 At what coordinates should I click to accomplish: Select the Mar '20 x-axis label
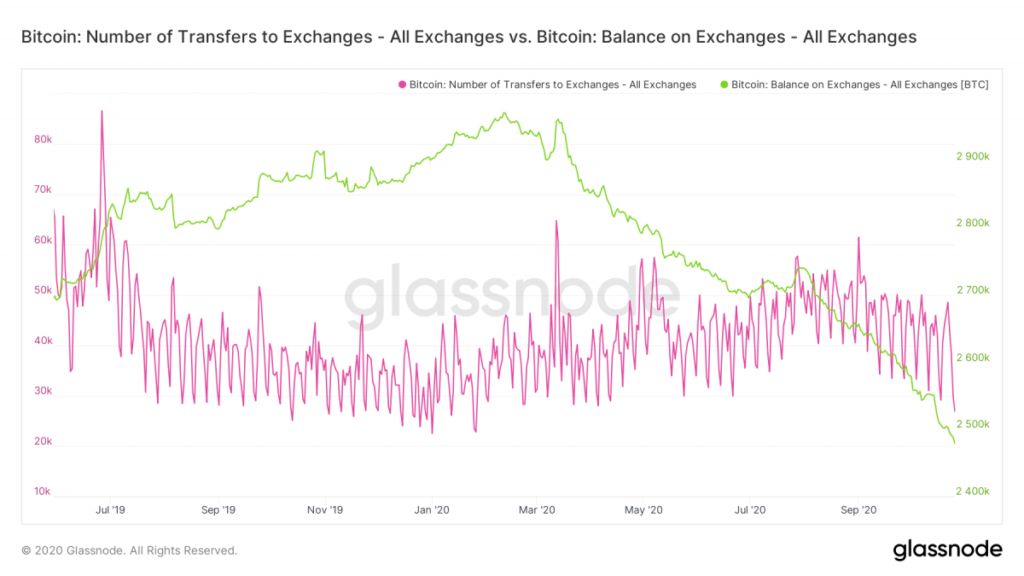coord(538,510)
